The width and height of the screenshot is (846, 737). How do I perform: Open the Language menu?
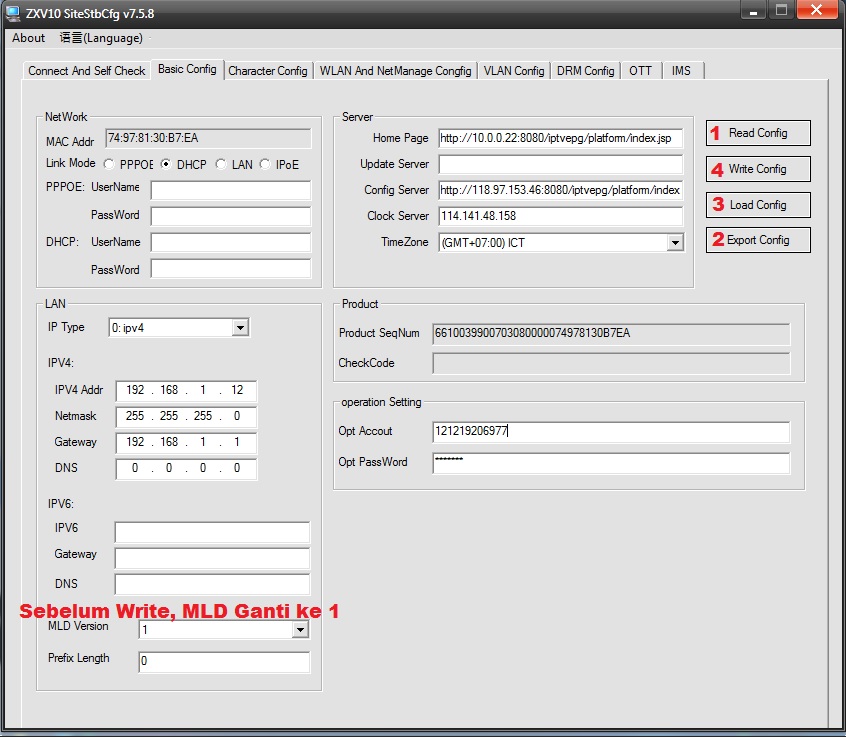point(101,38)
